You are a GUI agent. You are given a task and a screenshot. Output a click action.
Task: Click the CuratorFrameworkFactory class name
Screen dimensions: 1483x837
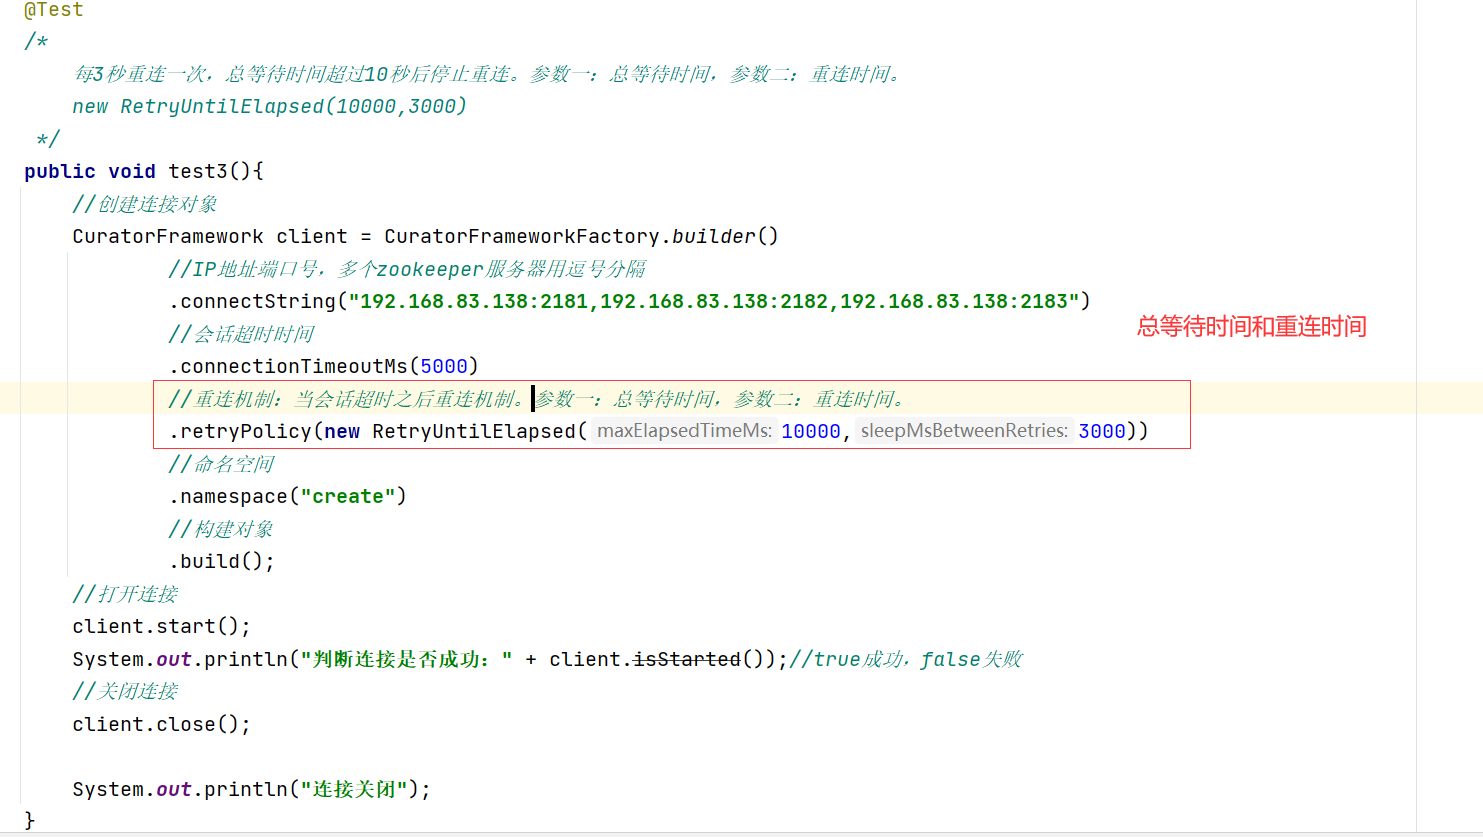(x=522, y=236)
